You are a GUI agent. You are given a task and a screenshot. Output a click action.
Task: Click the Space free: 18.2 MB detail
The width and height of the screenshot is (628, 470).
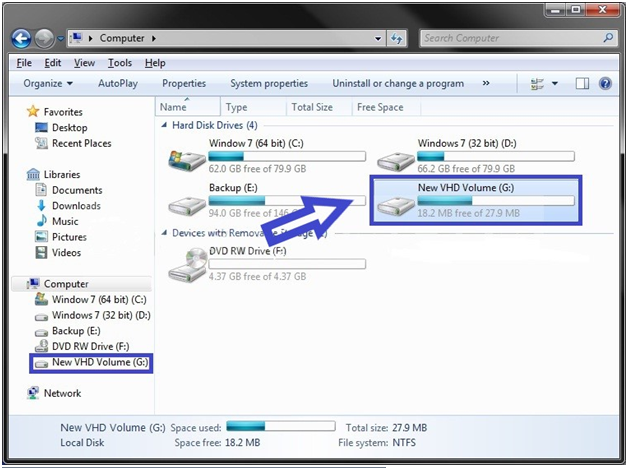click(x=217, y=443)
